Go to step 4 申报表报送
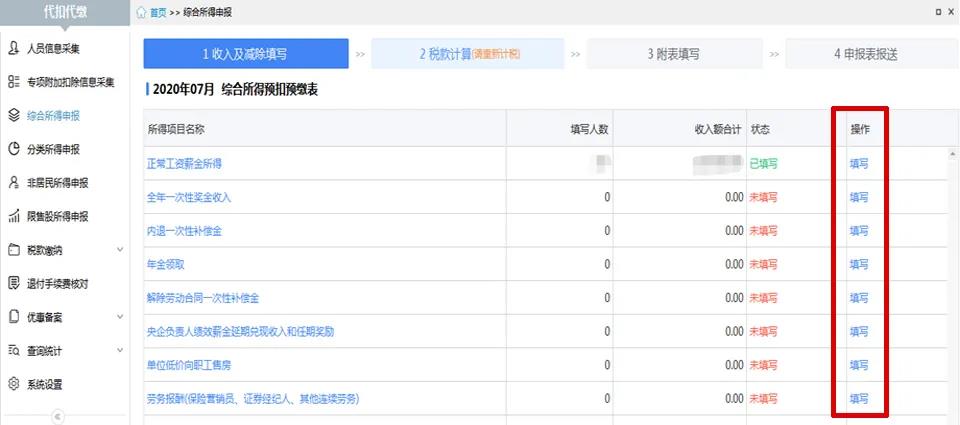 872,54
